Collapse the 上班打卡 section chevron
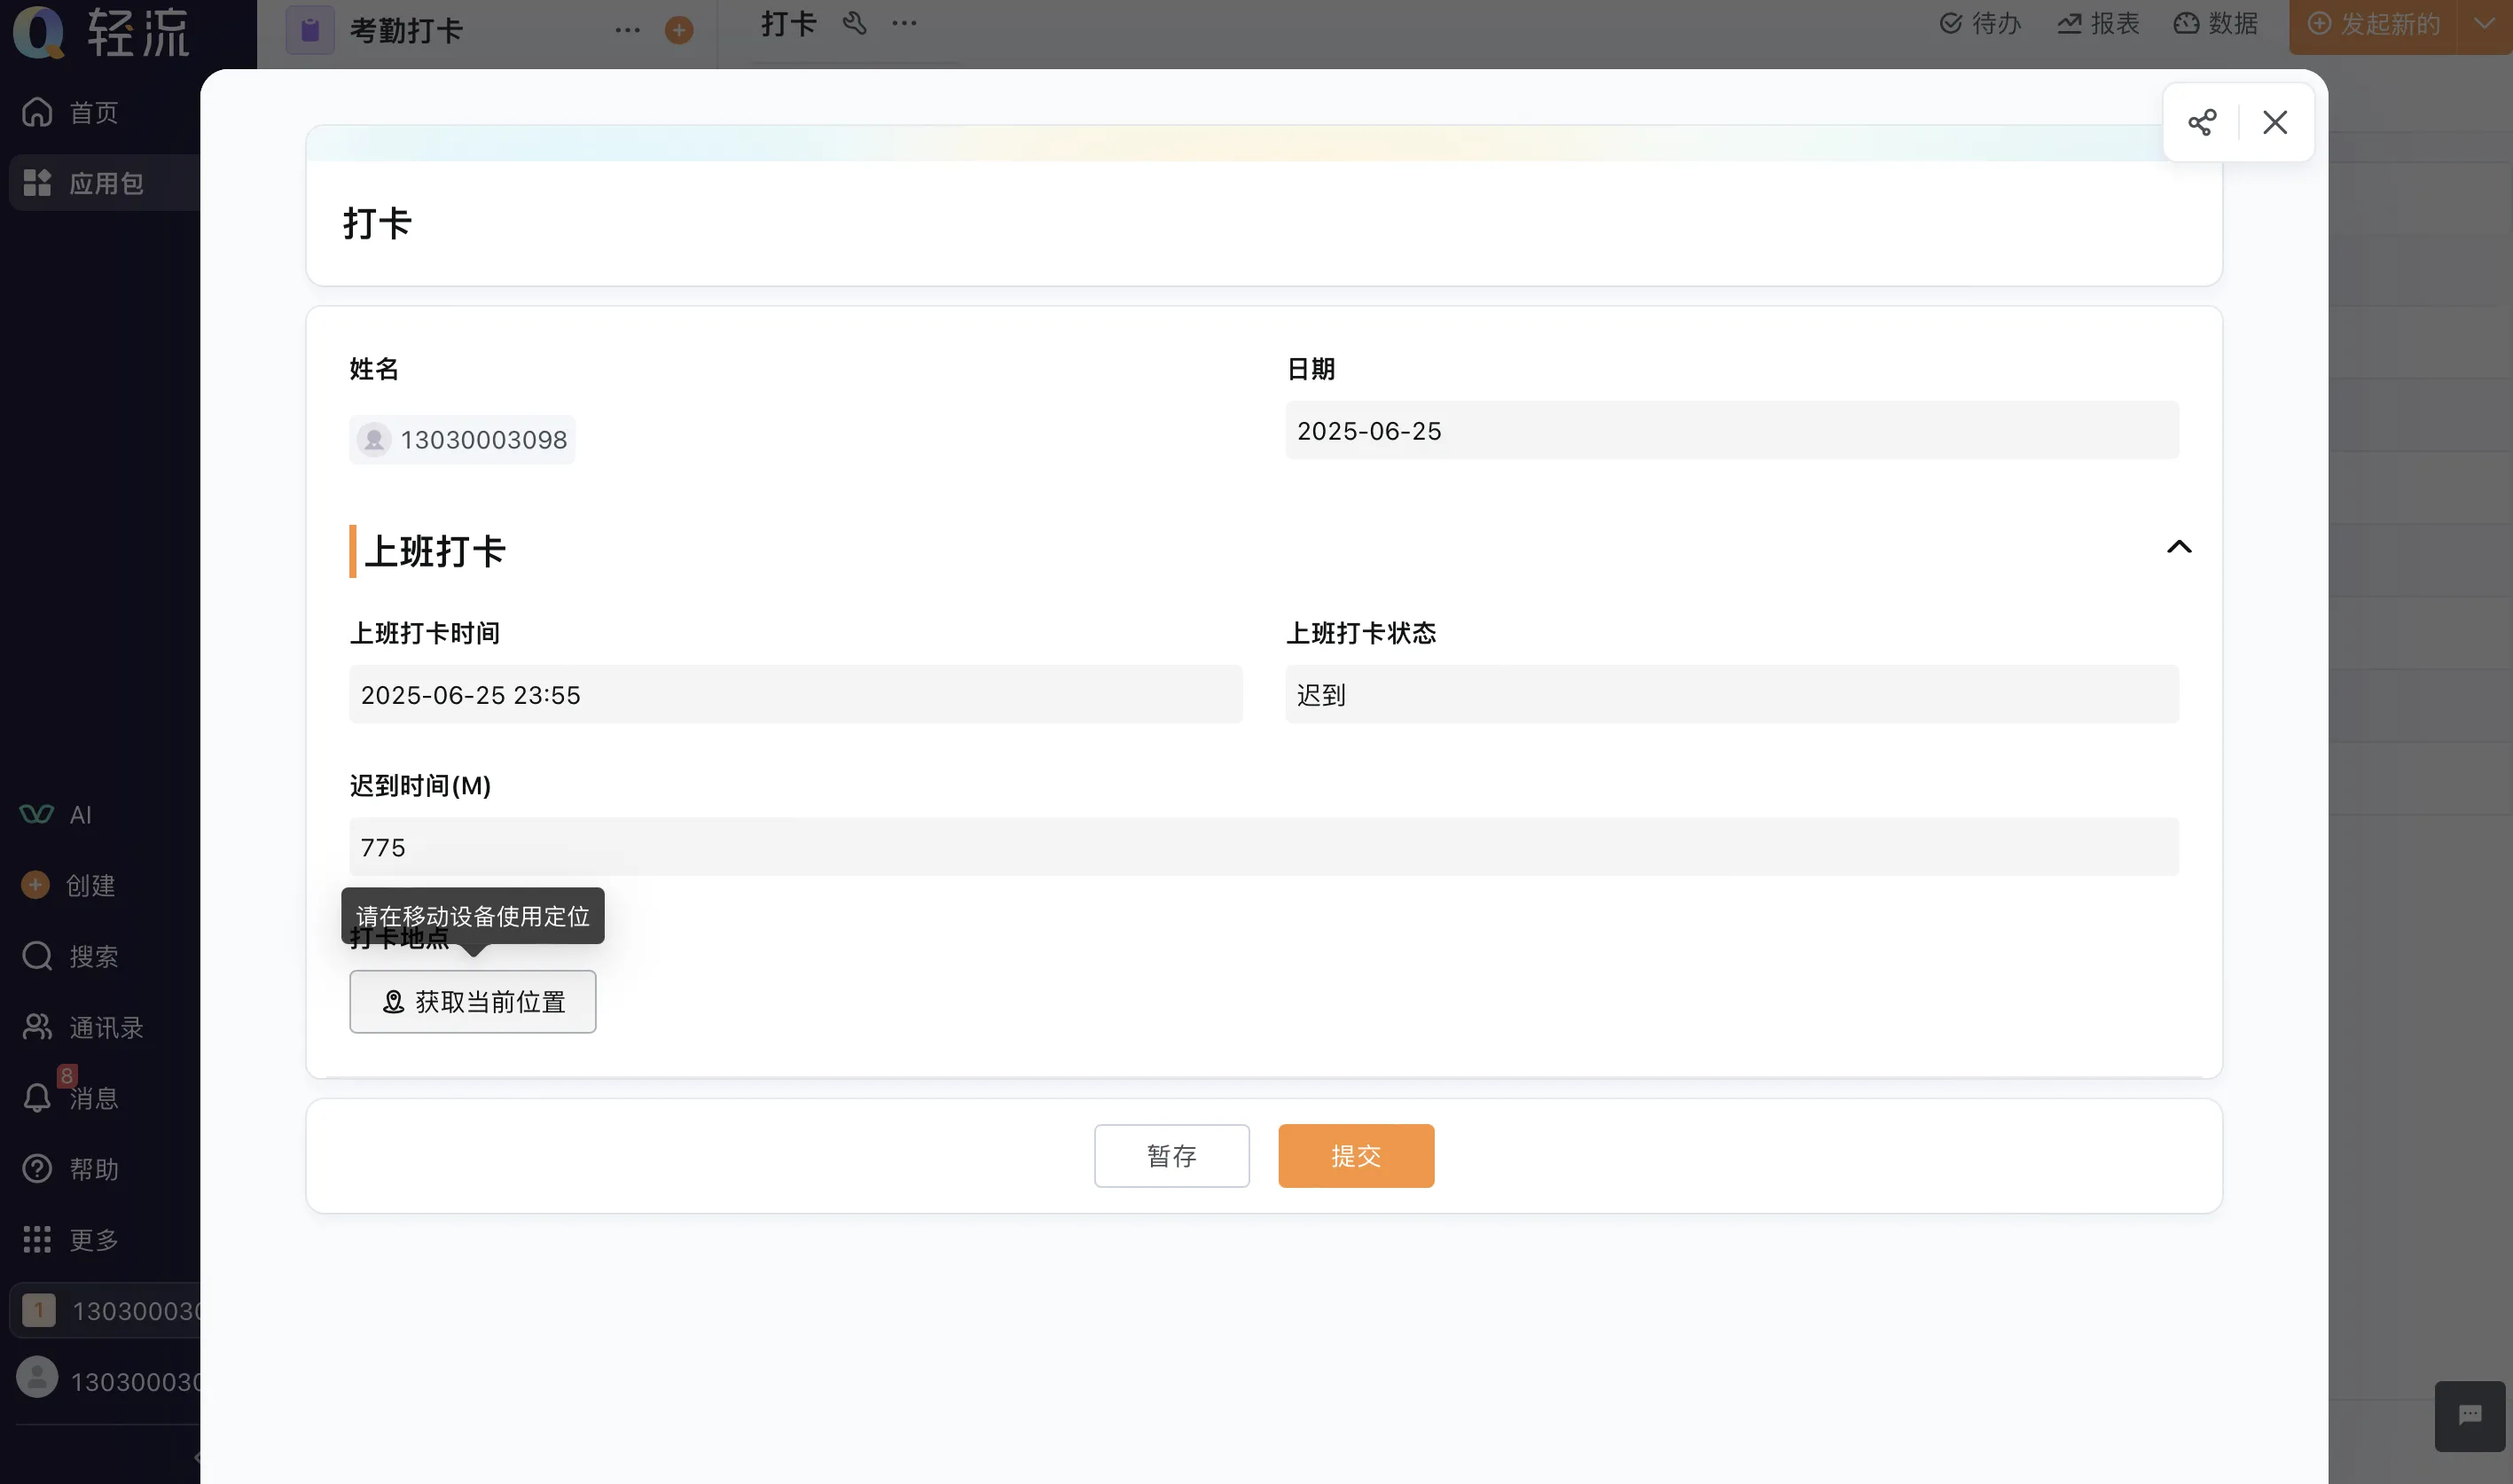 (x=2178, y=547)
